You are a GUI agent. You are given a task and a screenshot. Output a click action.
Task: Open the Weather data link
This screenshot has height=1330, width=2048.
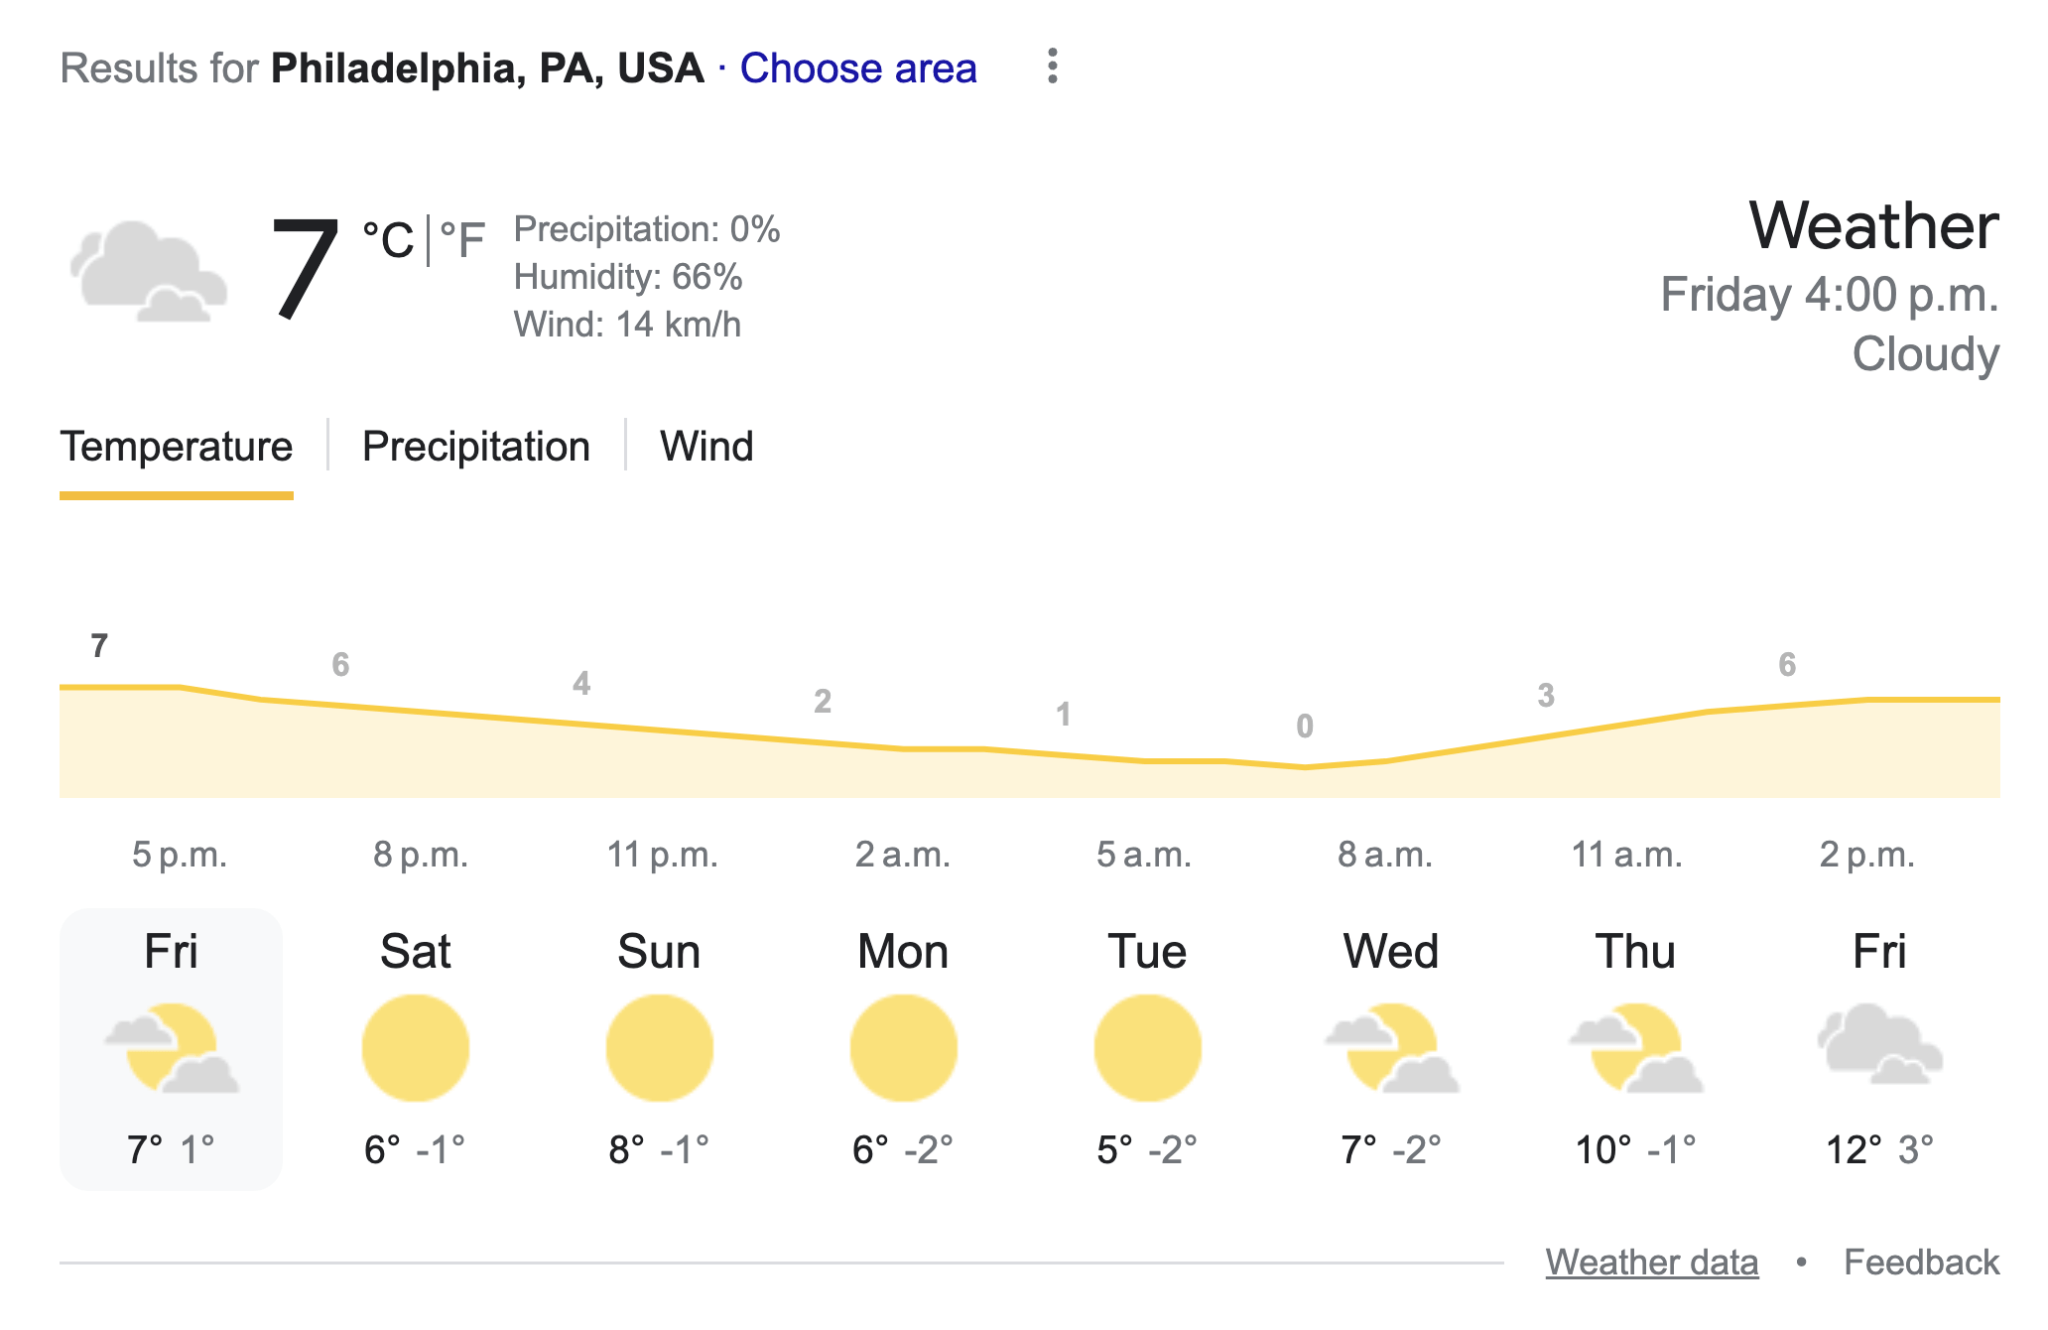1652,1262
